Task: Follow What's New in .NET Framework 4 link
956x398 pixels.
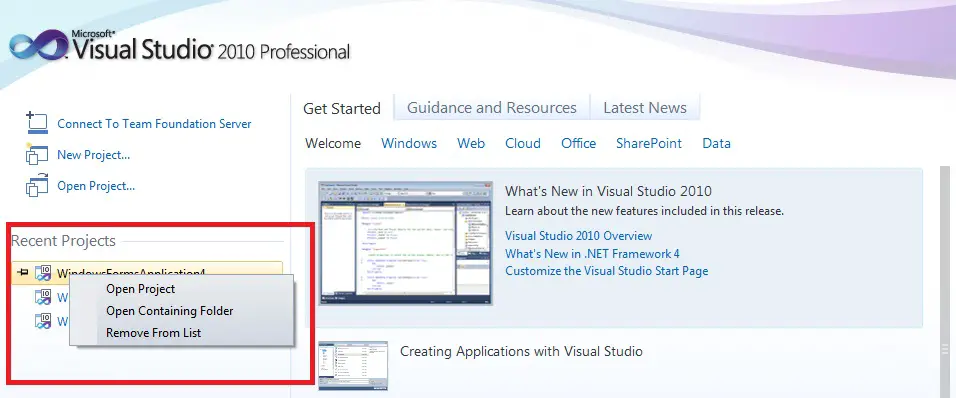Action: [592, 254]
